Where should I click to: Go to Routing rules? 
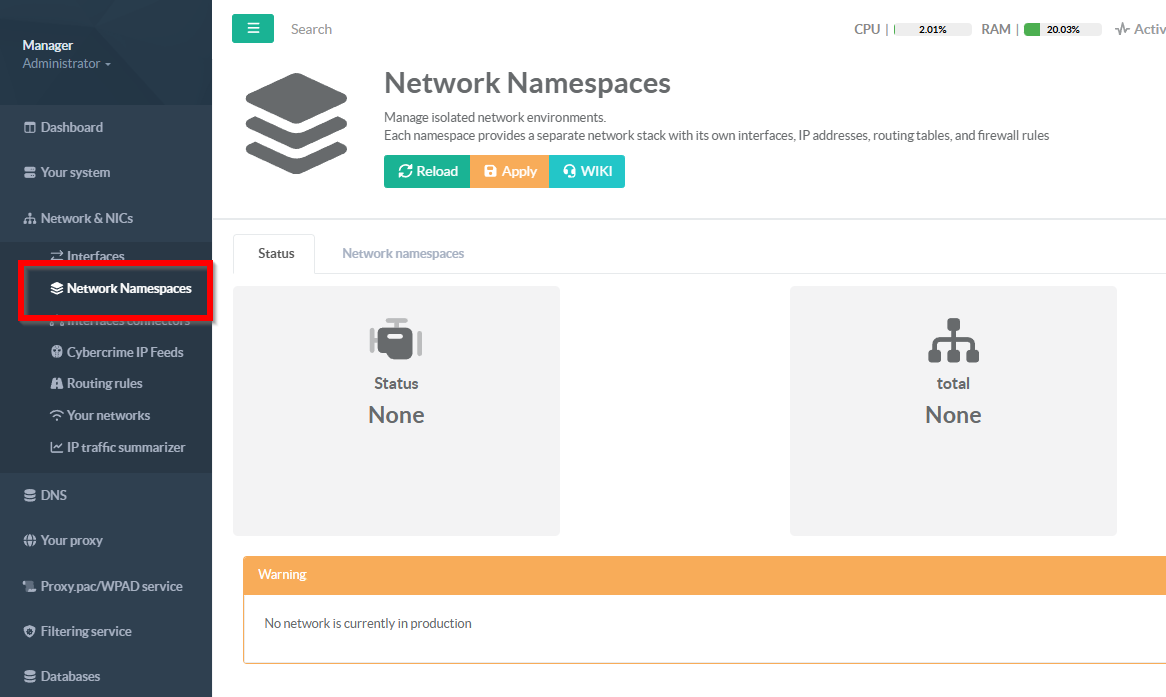(x=104, y=383)
